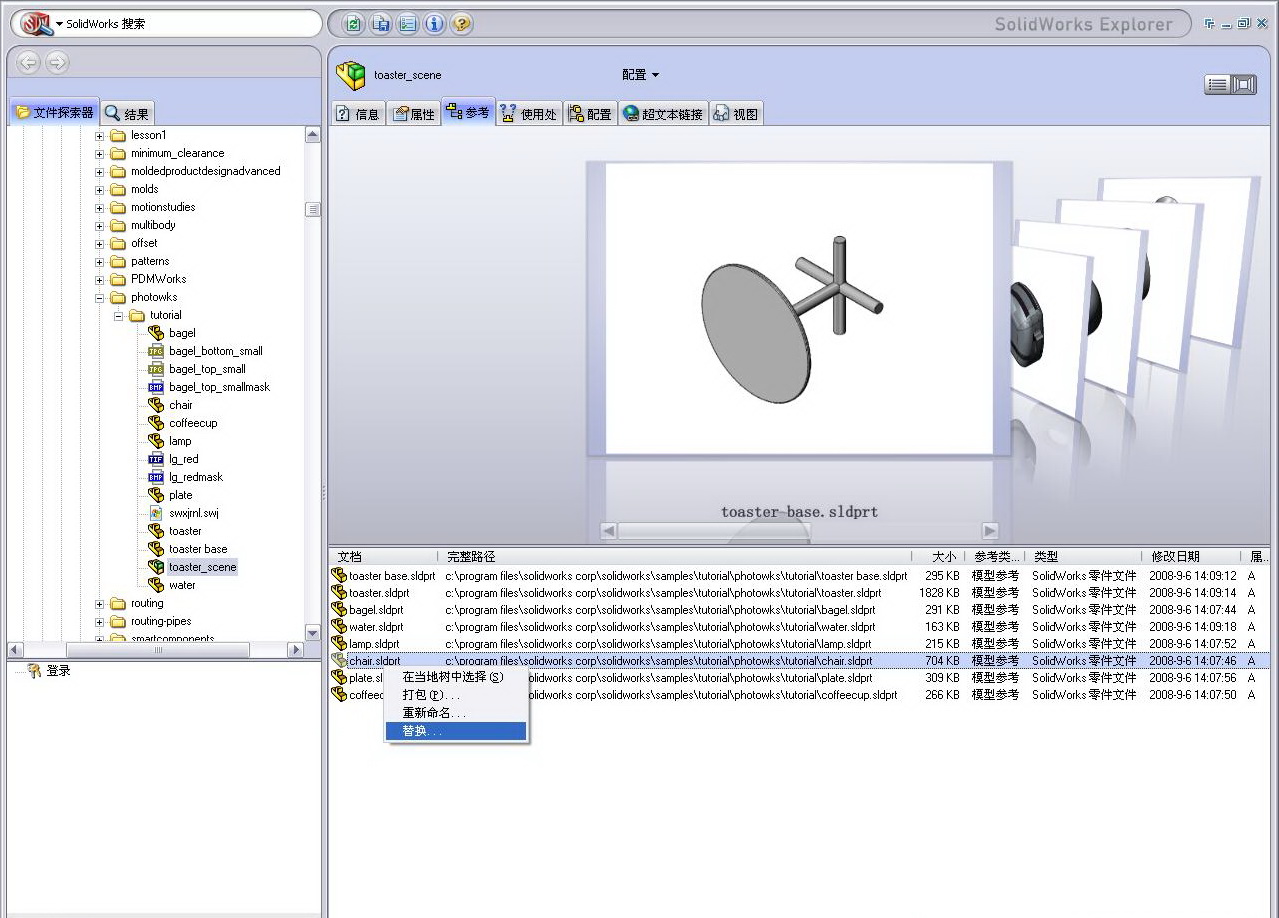Click the toaster_scene assembly icon in the header

click(351, 75)
